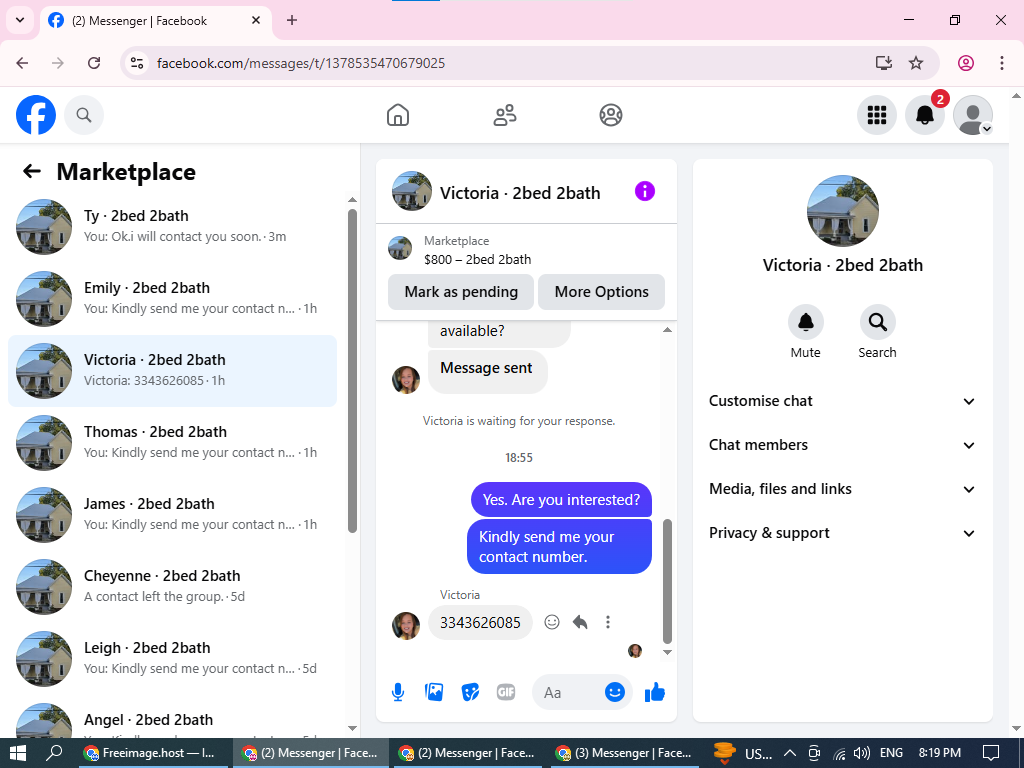Click the $800 – 2bed 2bath listing link
The height and width of the screenshot is (768, 1024).
coord(477,259)
